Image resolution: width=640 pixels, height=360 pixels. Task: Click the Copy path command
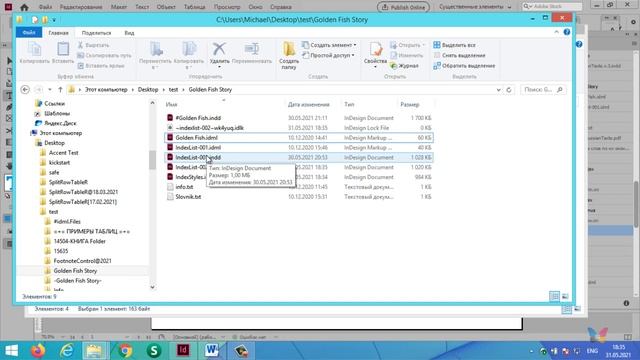tap(104, 56)
